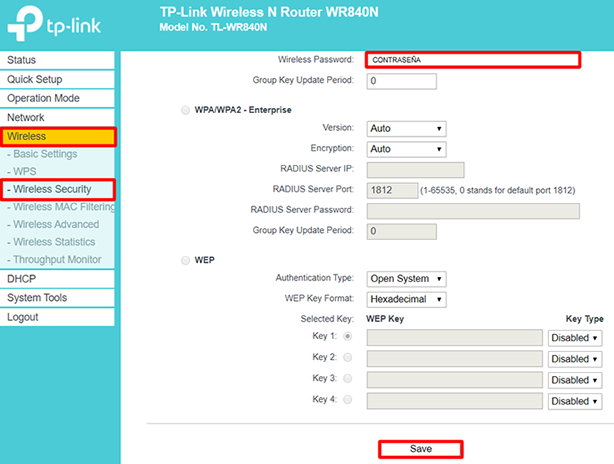This screenshot has width=614, height=464.
Task: Click the RADIUS Server Password field
Action: 473,211
